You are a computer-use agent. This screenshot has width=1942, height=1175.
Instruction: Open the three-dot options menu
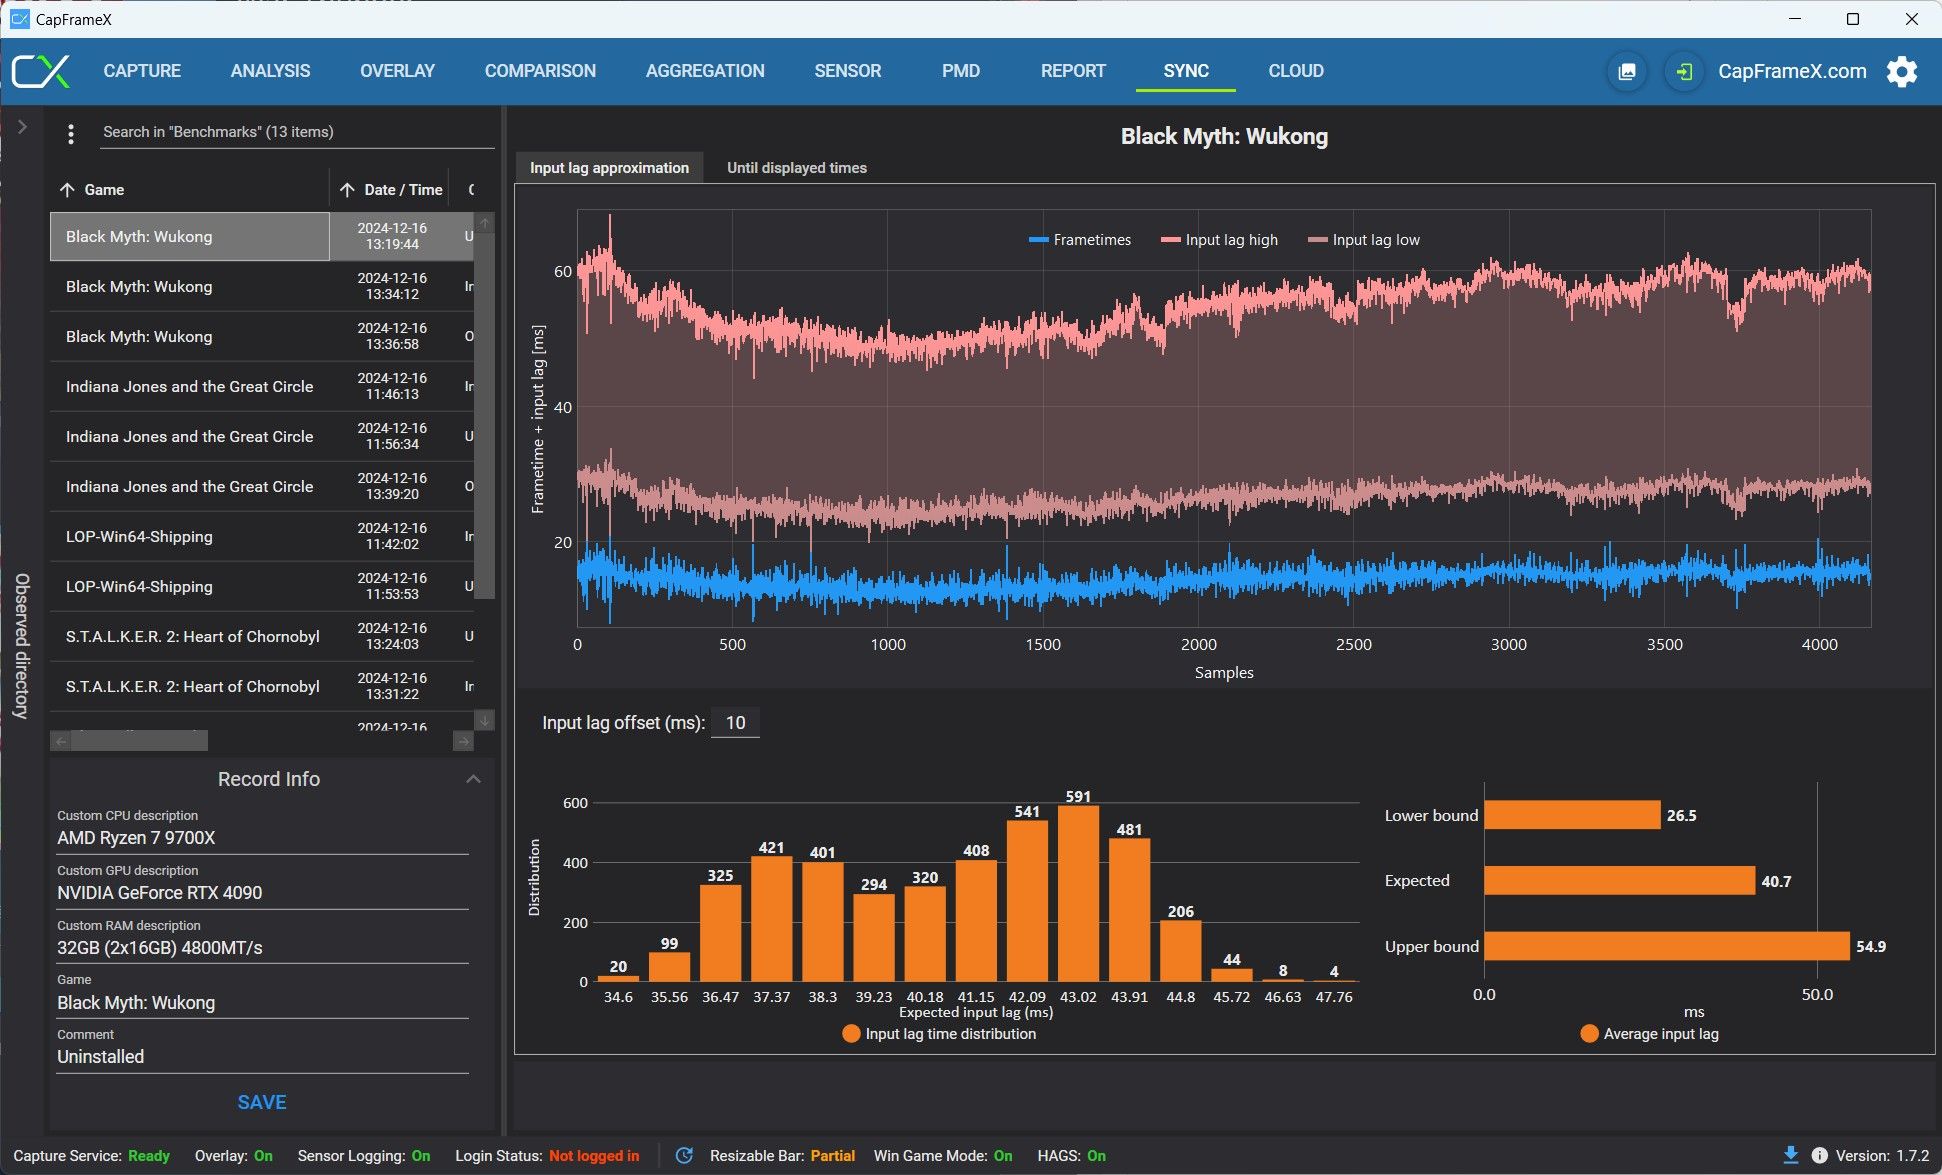[70, 133]
